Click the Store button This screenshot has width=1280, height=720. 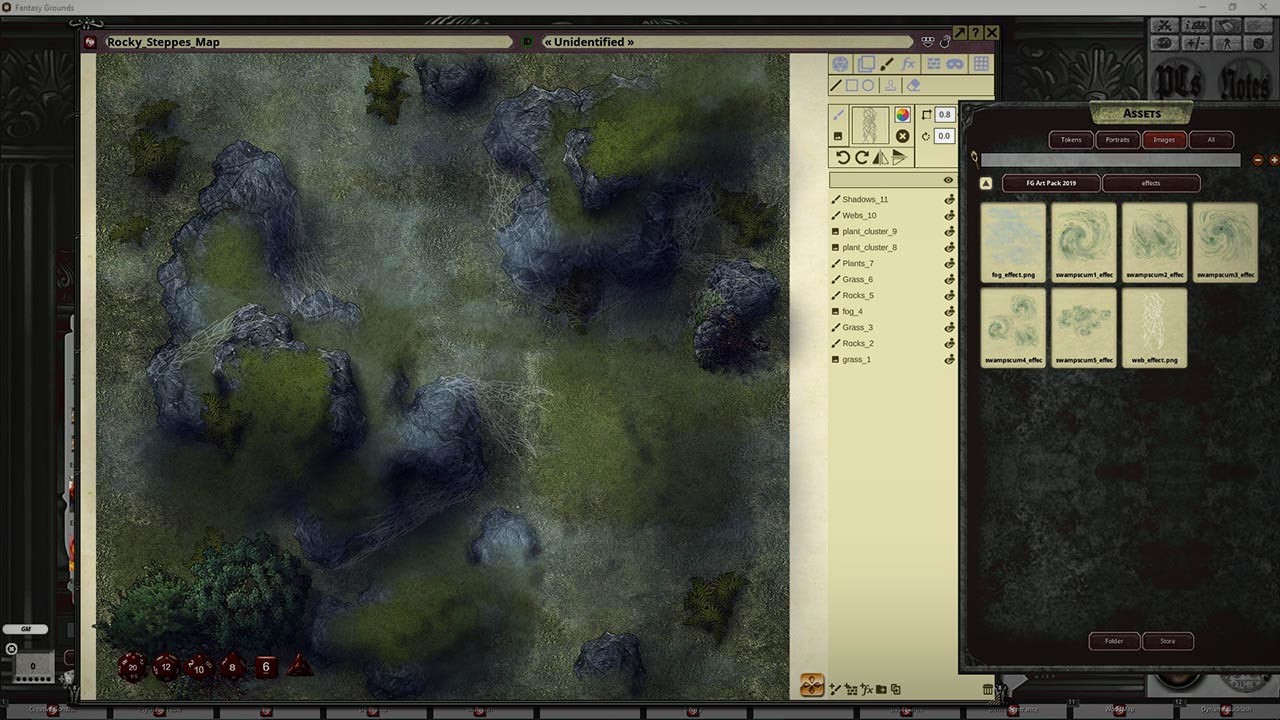point(1168,641)
